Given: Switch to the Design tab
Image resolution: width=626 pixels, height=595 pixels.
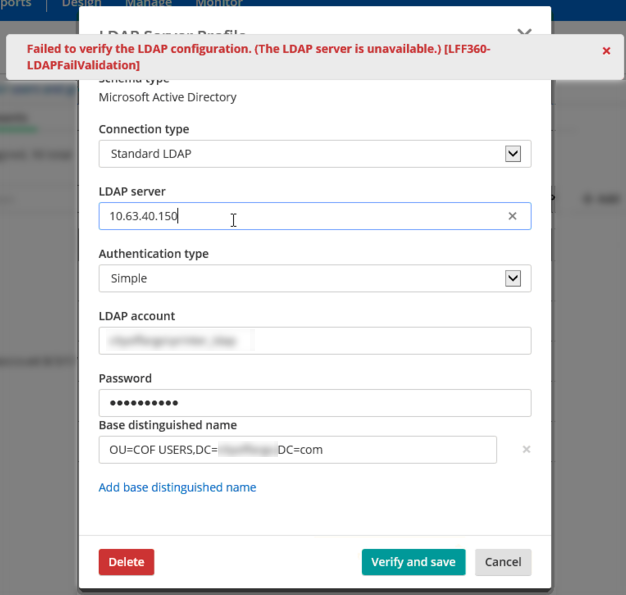Looking at the screenshot, I should point(82,4).
